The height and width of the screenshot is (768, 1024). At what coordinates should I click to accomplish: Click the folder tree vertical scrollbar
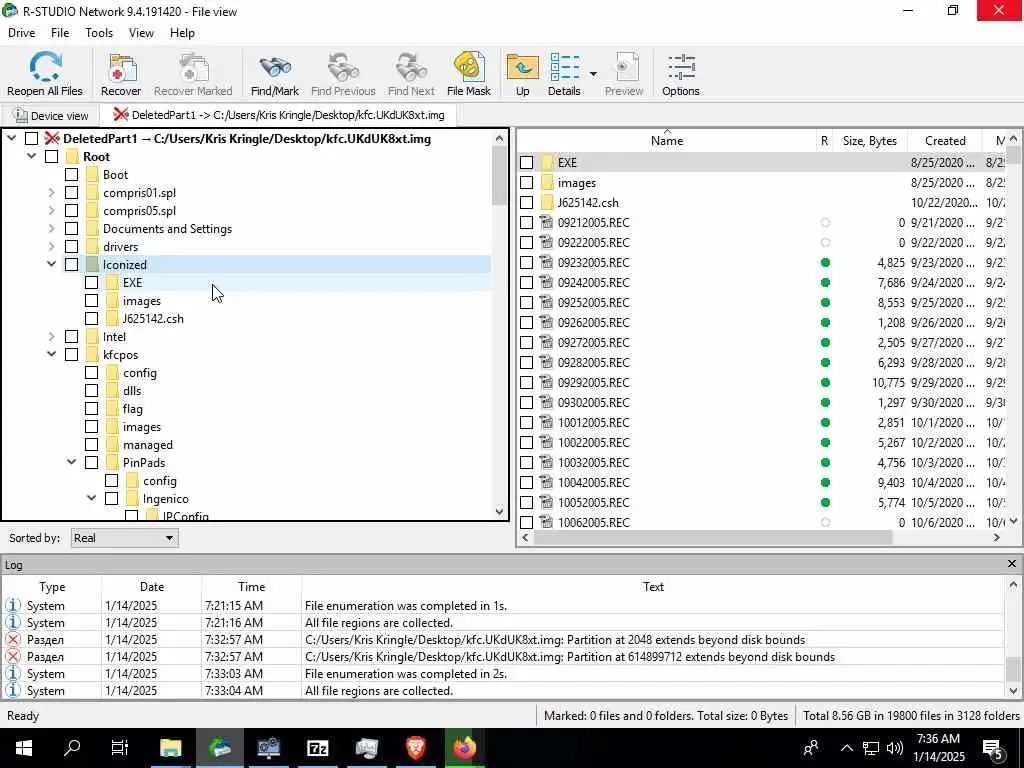(x=499, y=176)
